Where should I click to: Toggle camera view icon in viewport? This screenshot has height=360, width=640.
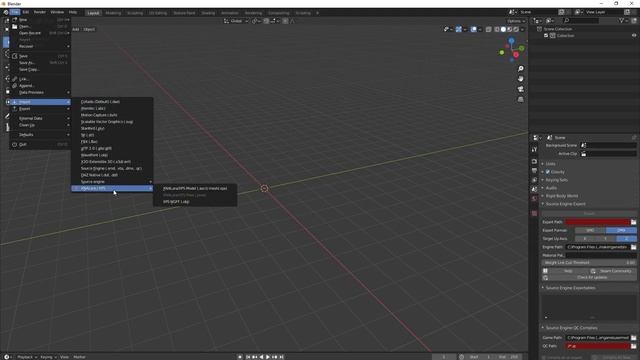click(x=520, y=89)
